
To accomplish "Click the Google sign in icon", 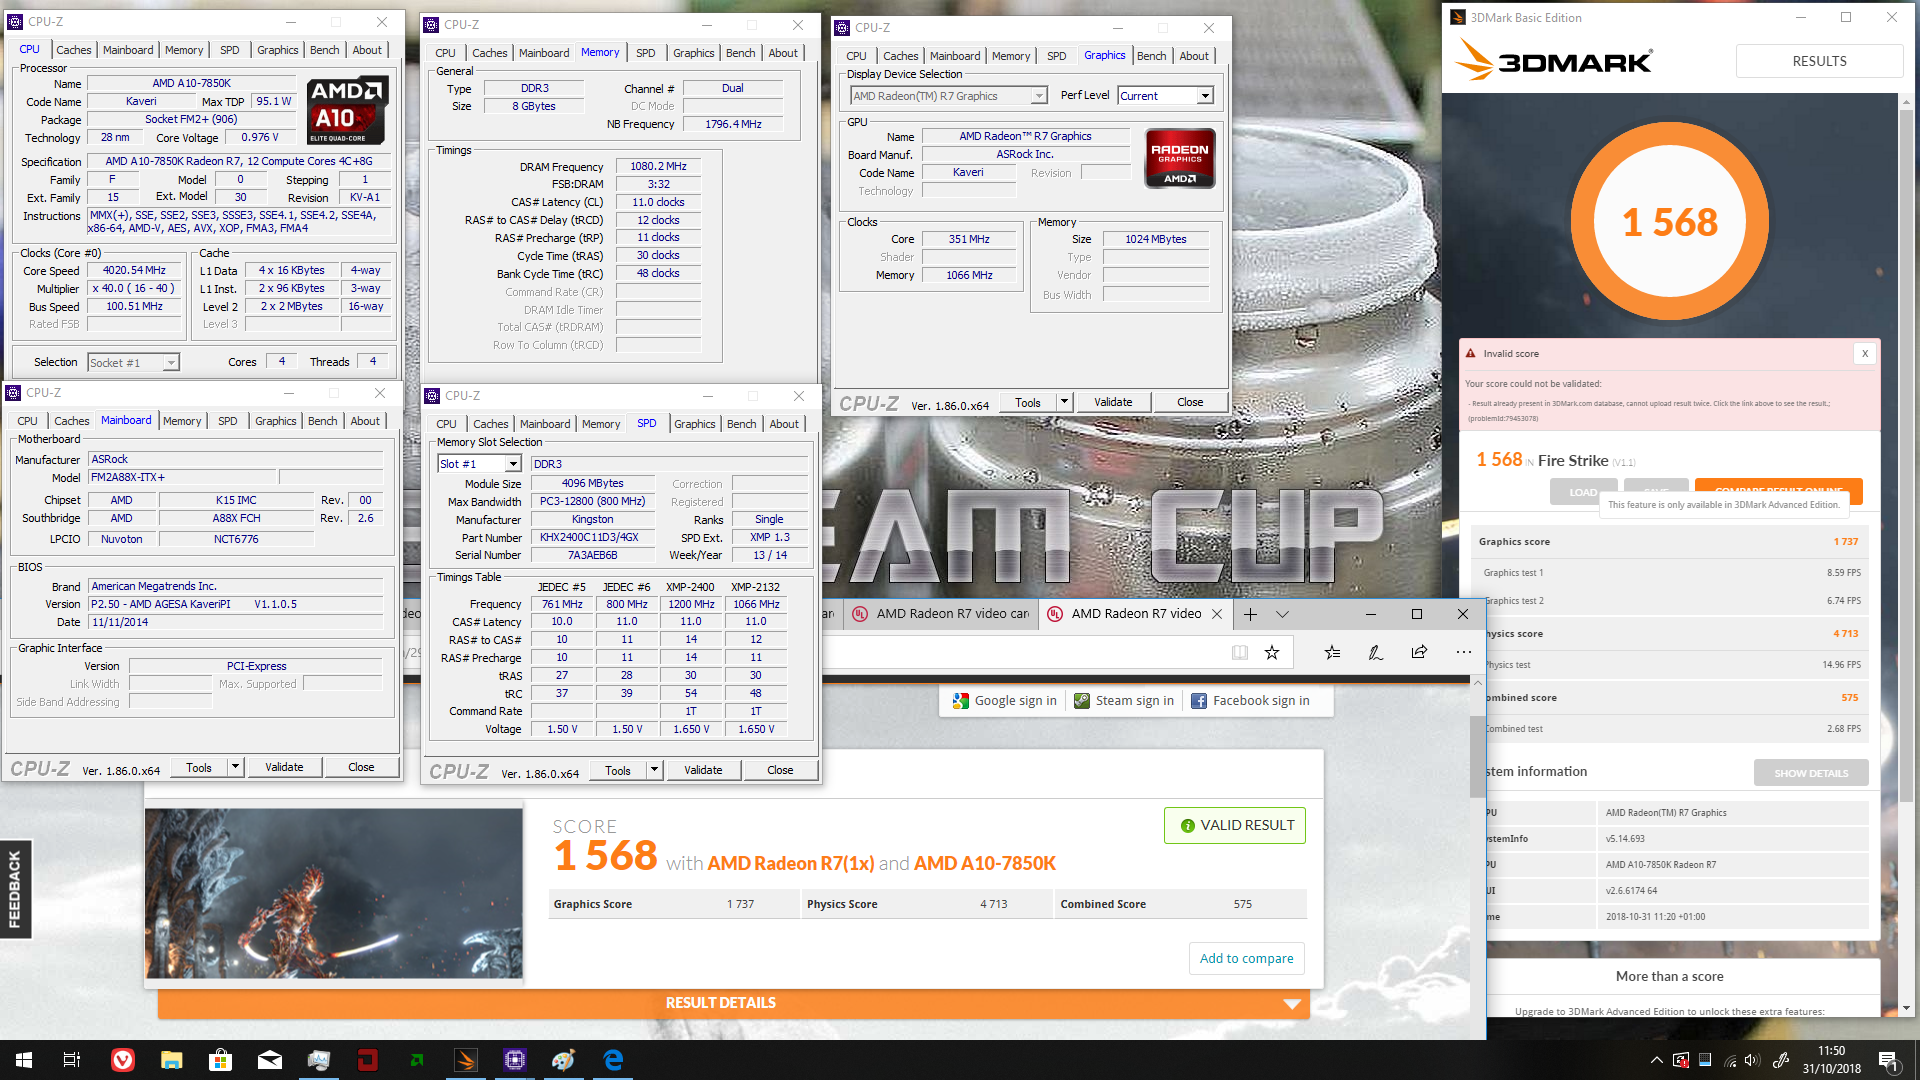I will 961,701.
